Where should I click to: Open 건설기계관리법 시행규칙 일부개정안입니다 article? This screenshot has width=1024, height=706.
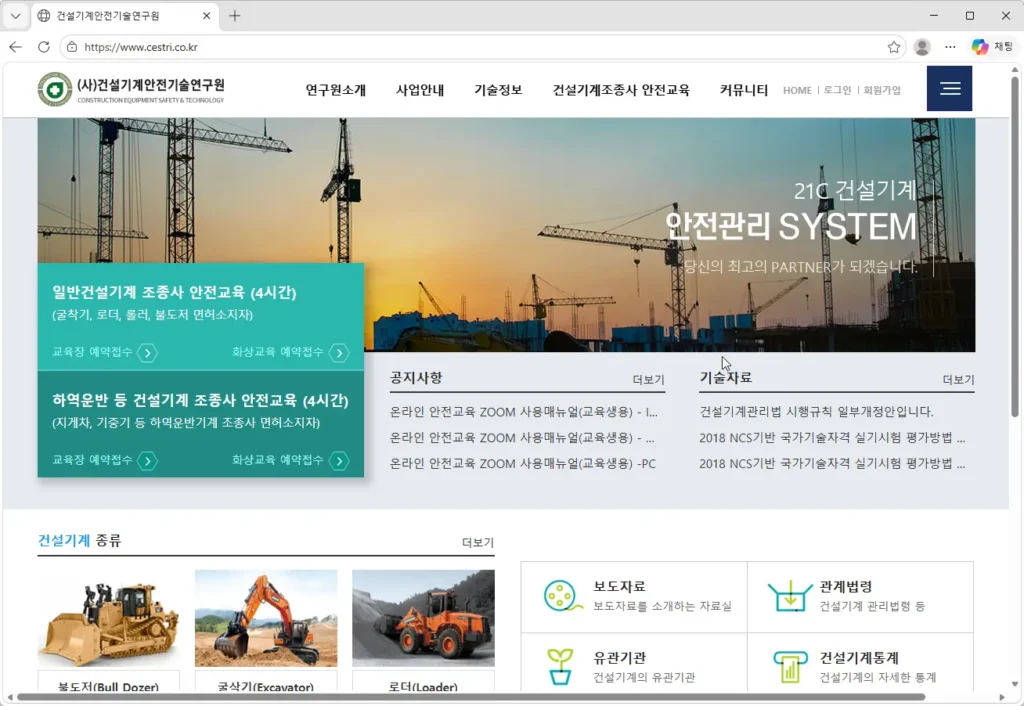click(816, 411)
